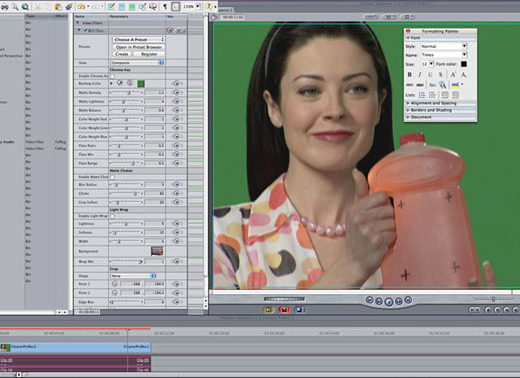Click the keyframe button for Wrap Mix
The width and height of the screenshot is (520, 378).
click(177, 262)
